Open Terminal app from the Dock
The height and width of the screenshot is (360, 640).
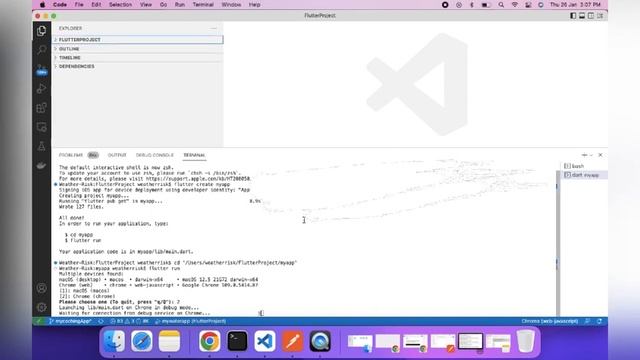pos(237,341)
